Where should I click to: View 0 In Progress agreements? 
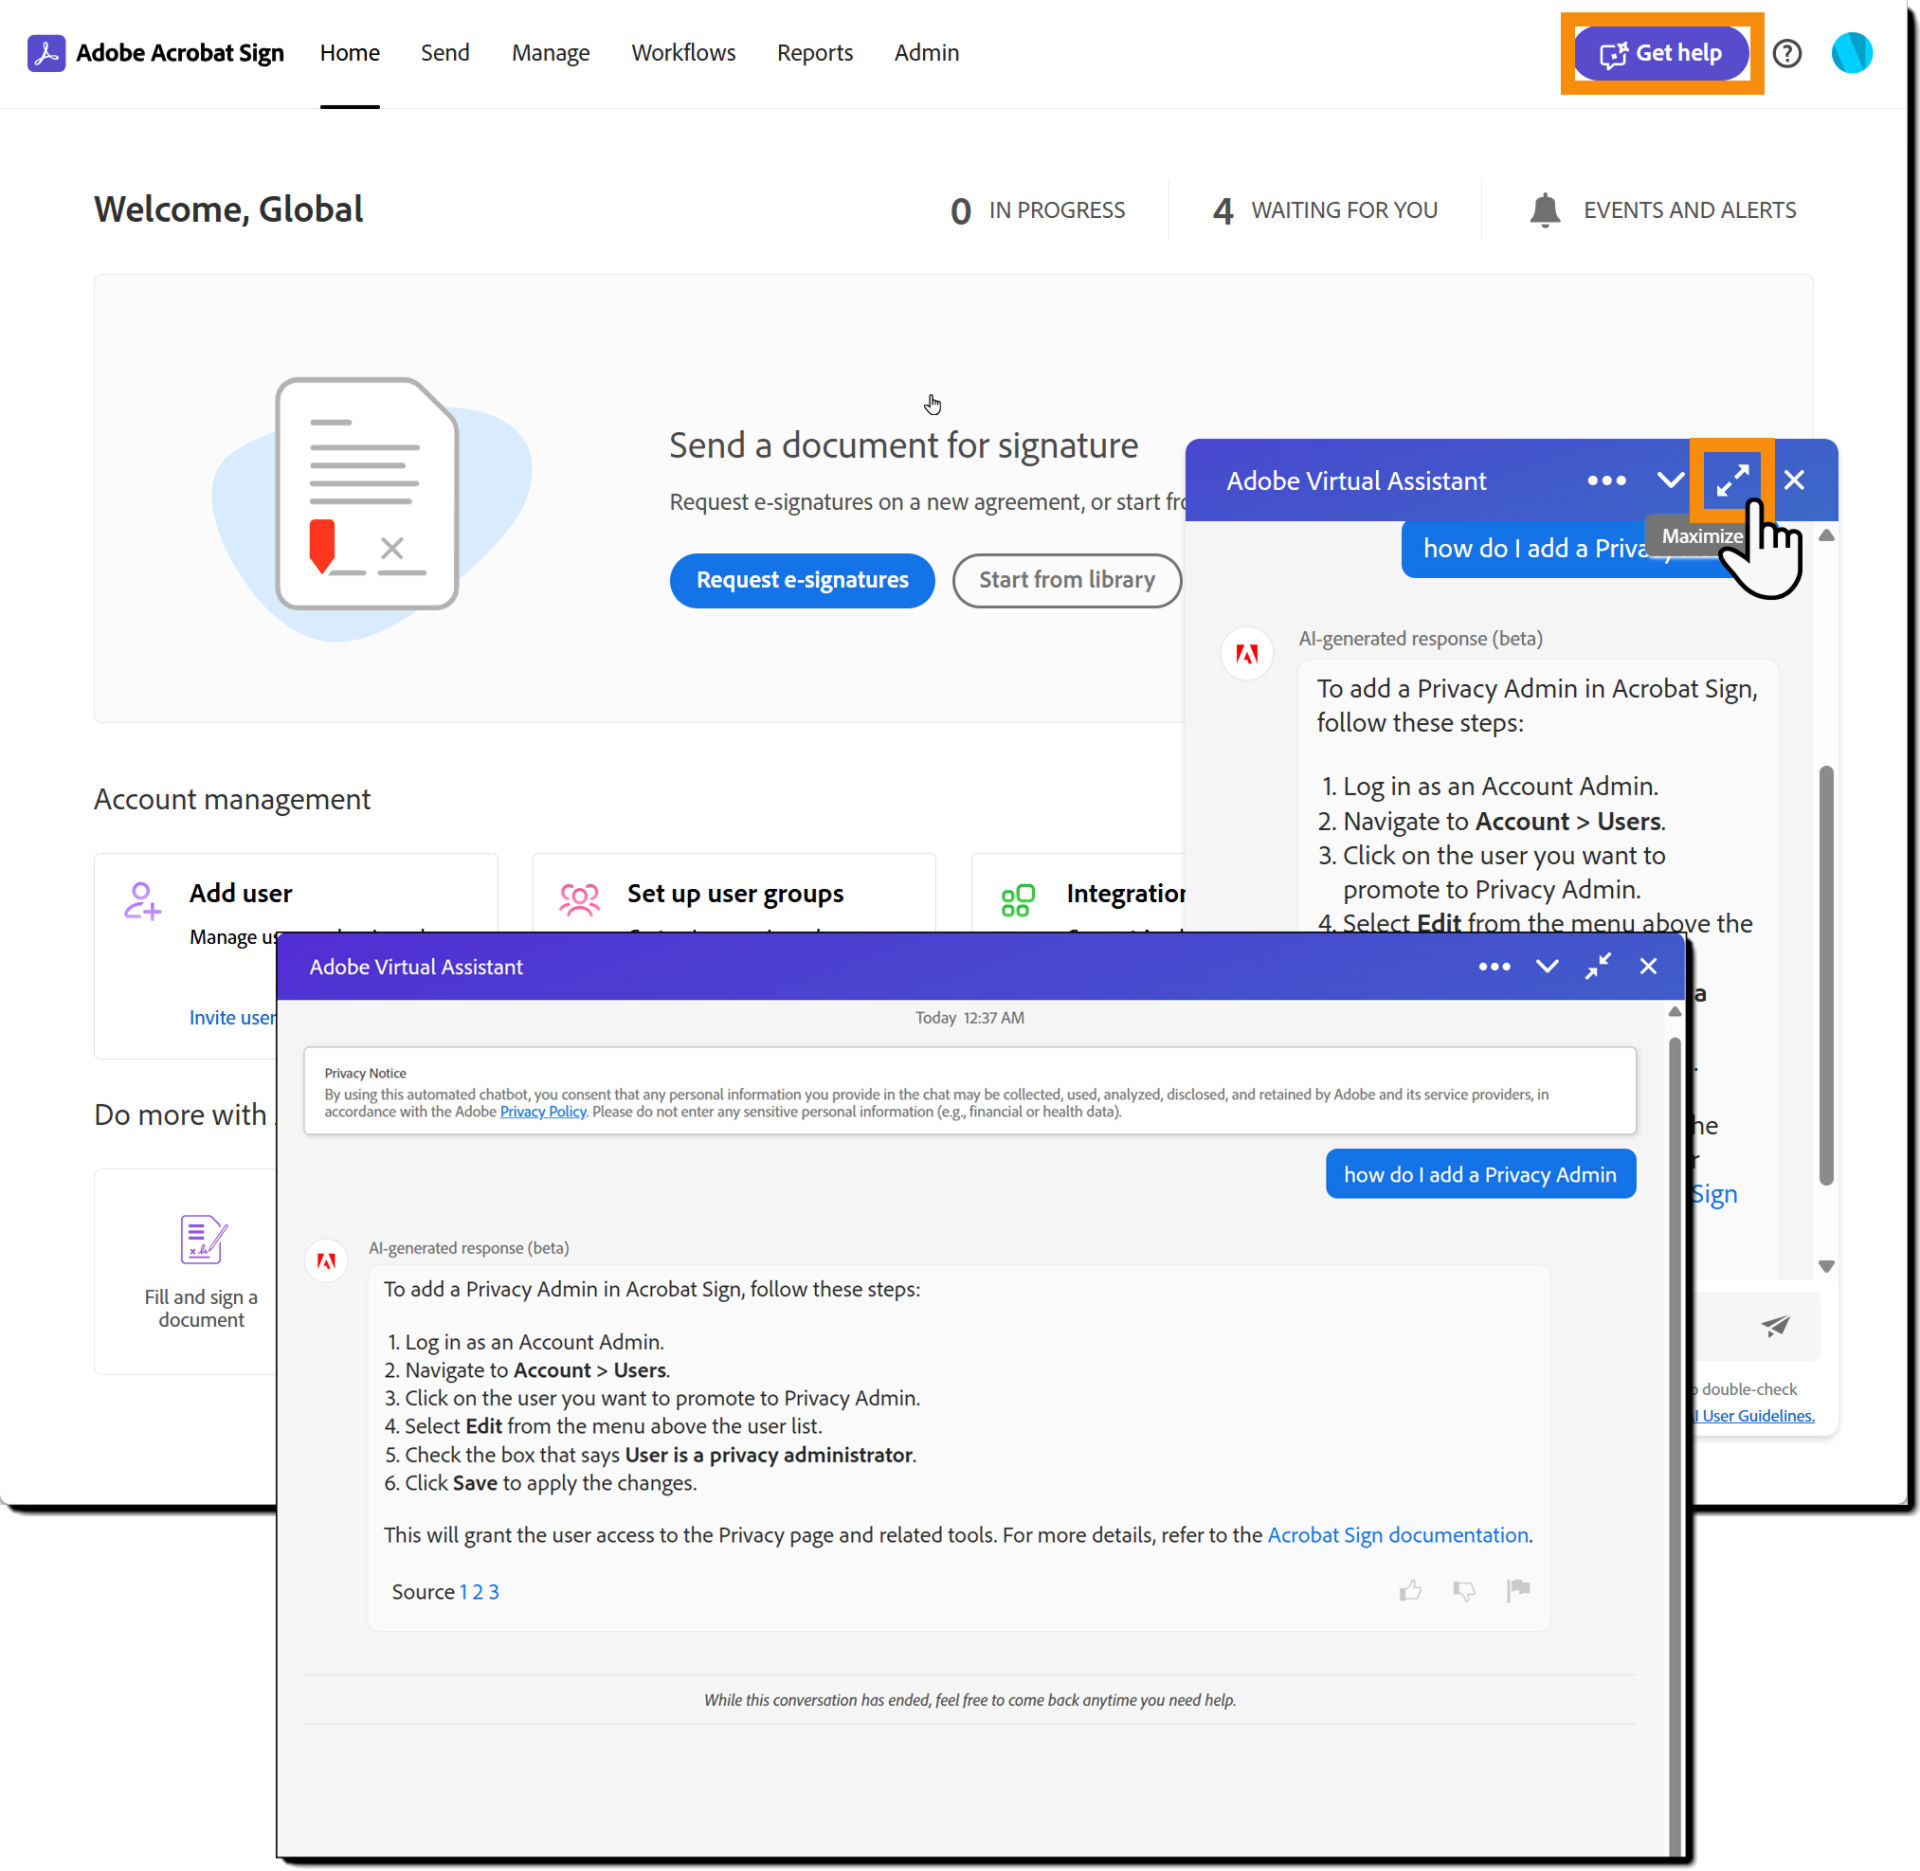tap(1037, 210)
